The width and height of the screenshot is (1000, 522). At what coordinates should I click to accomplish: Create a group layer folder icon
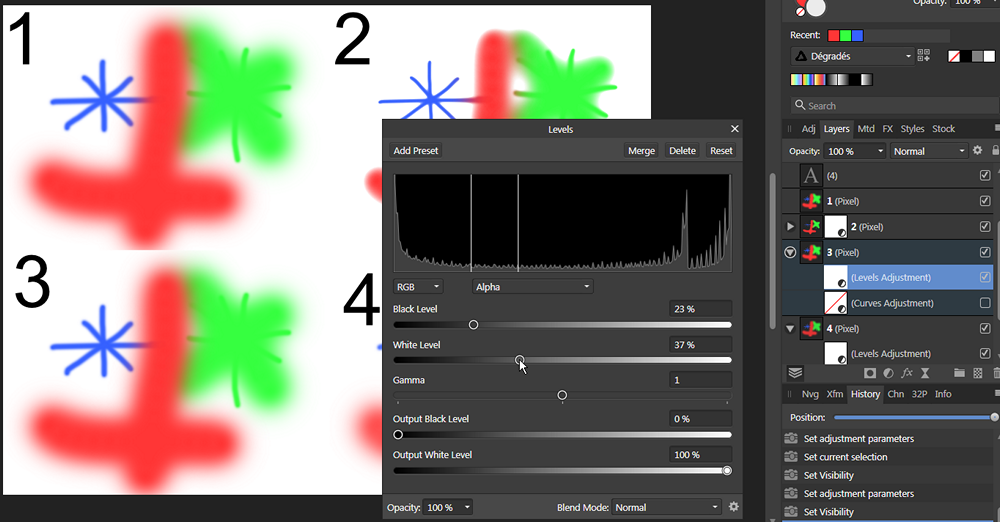tap(959, 373)
